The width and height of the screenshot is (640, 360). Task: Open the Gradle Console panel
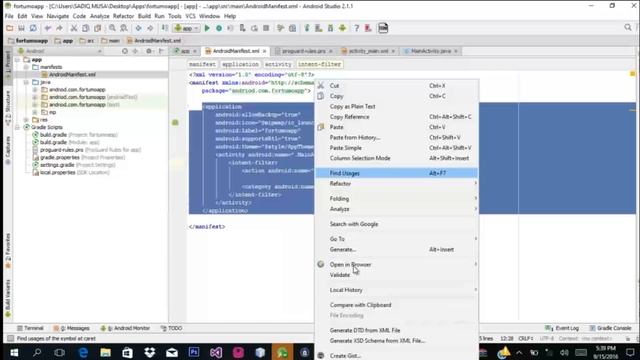coord(611,328)
